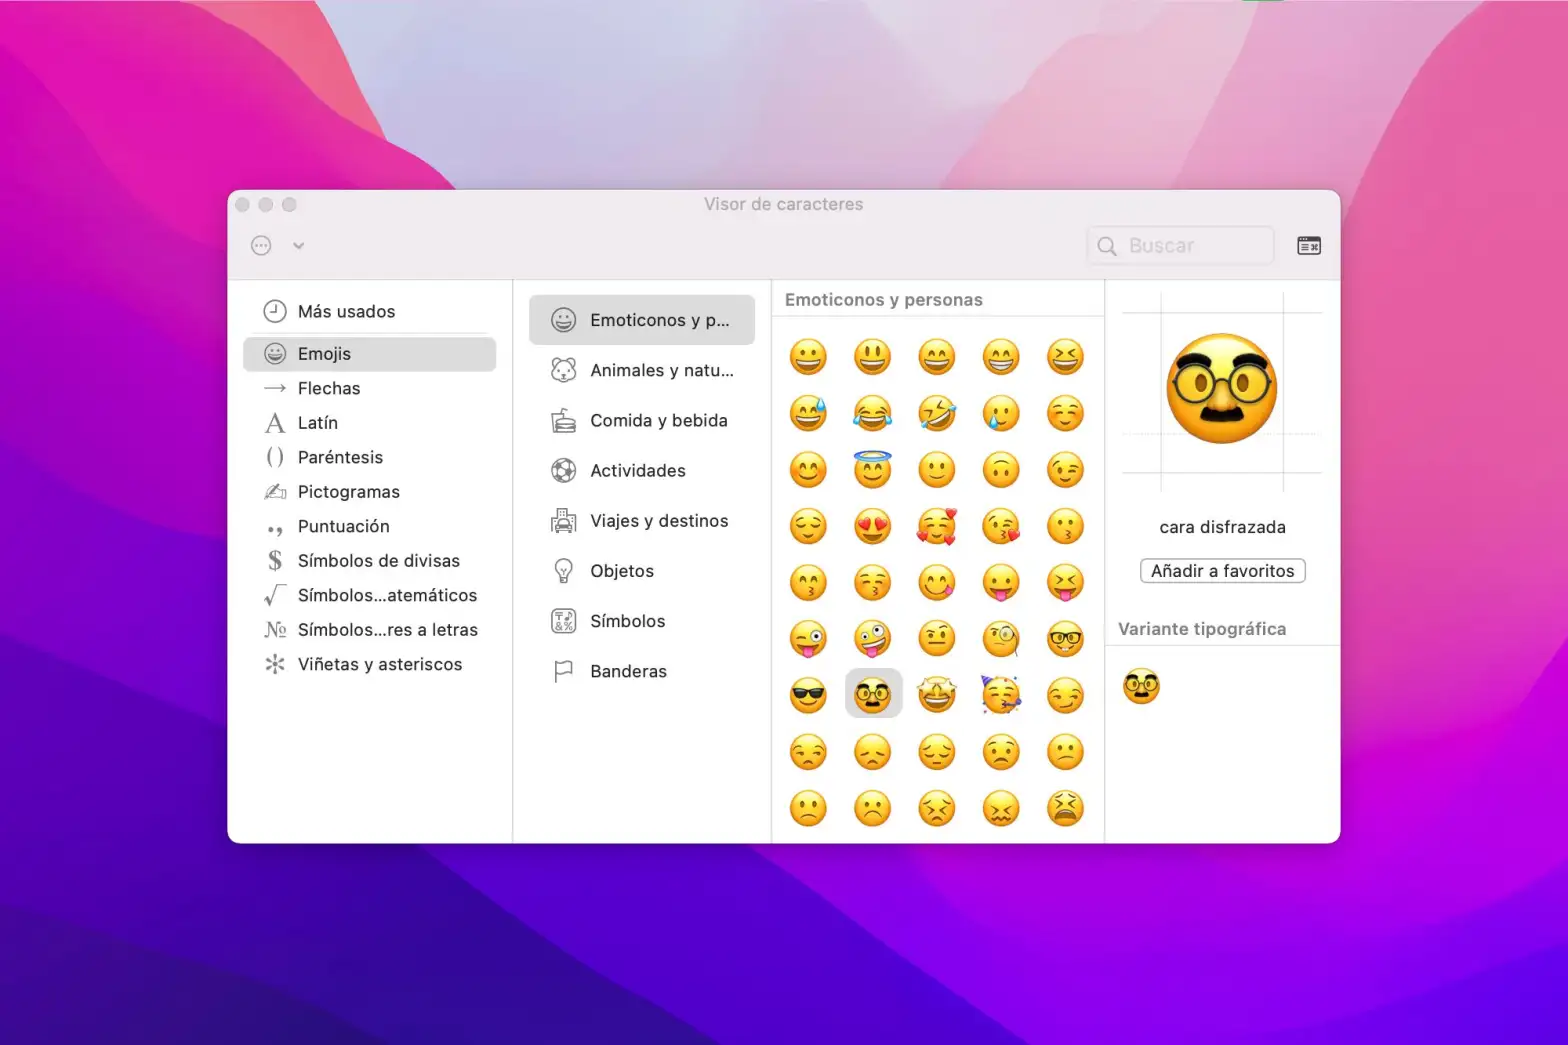Select the smiling face with hearts emoji

tap(937, 526)
